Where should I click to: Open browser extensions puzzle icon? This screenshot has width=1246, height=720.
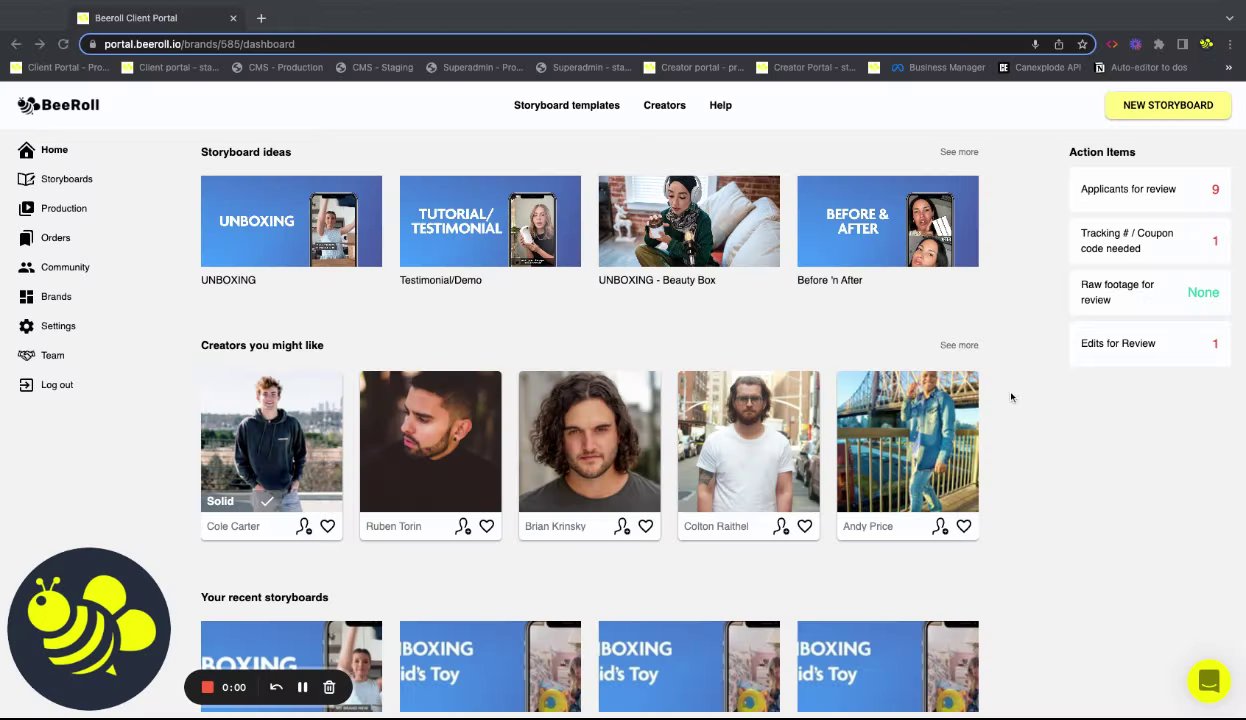(1159, 44)
